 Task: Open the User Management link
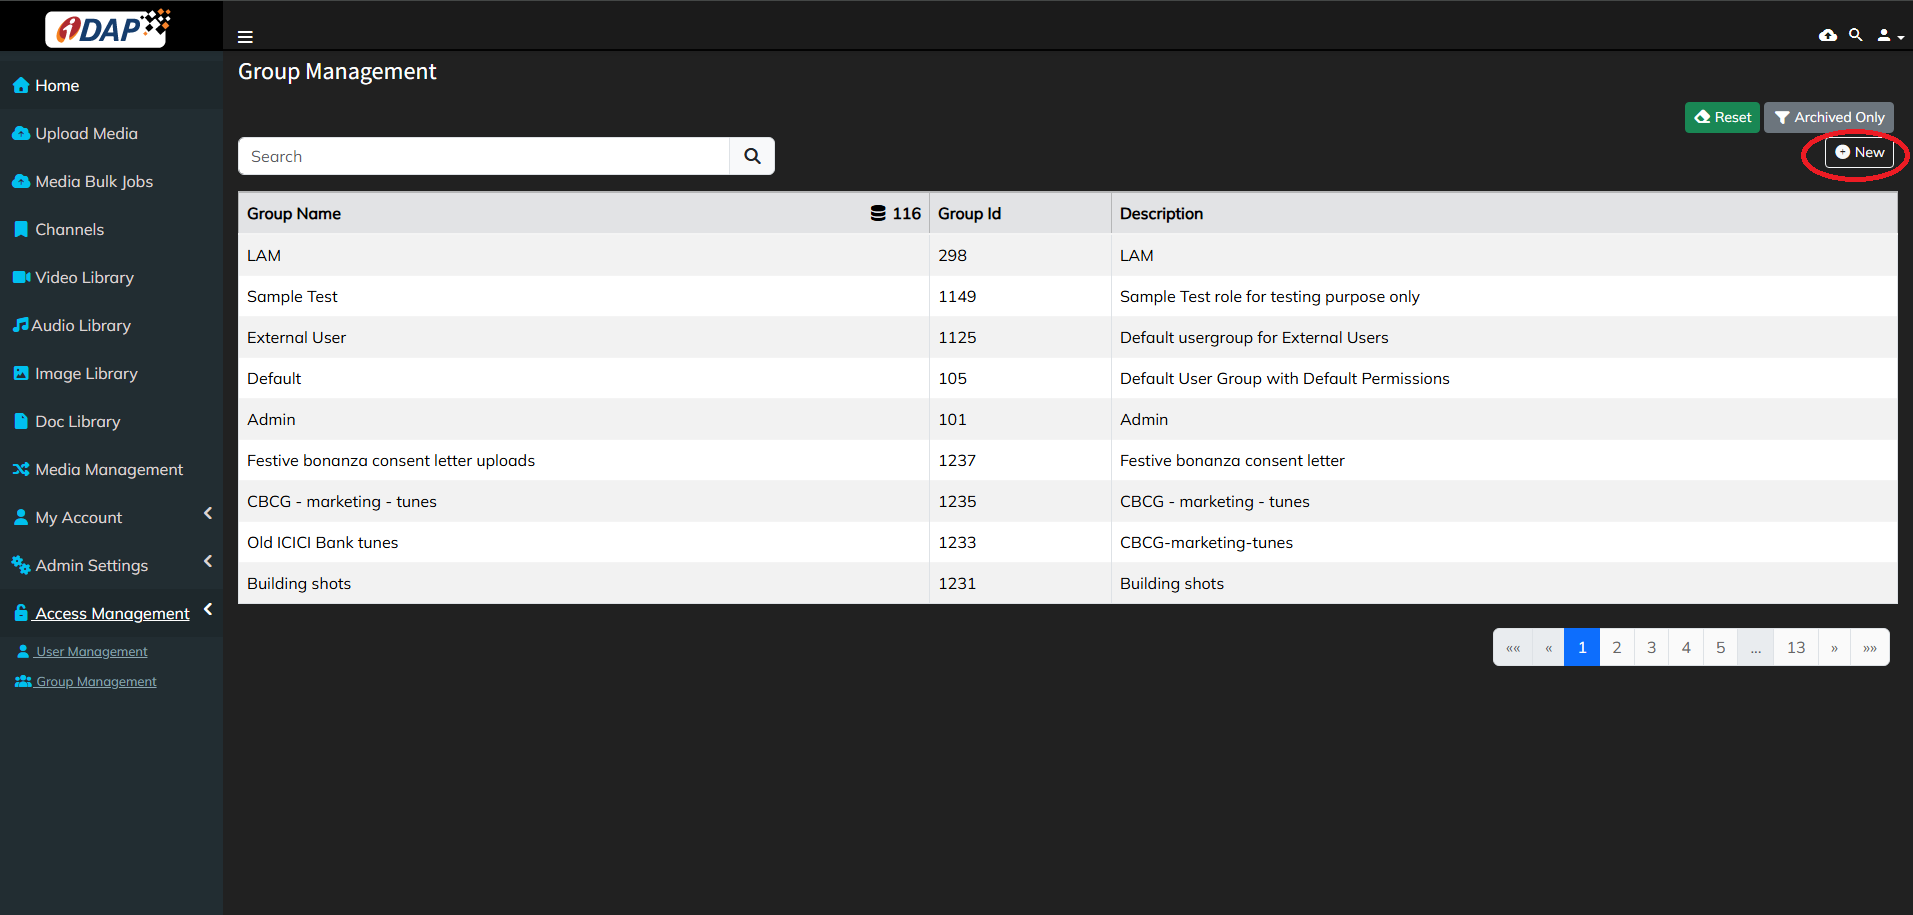91,652
